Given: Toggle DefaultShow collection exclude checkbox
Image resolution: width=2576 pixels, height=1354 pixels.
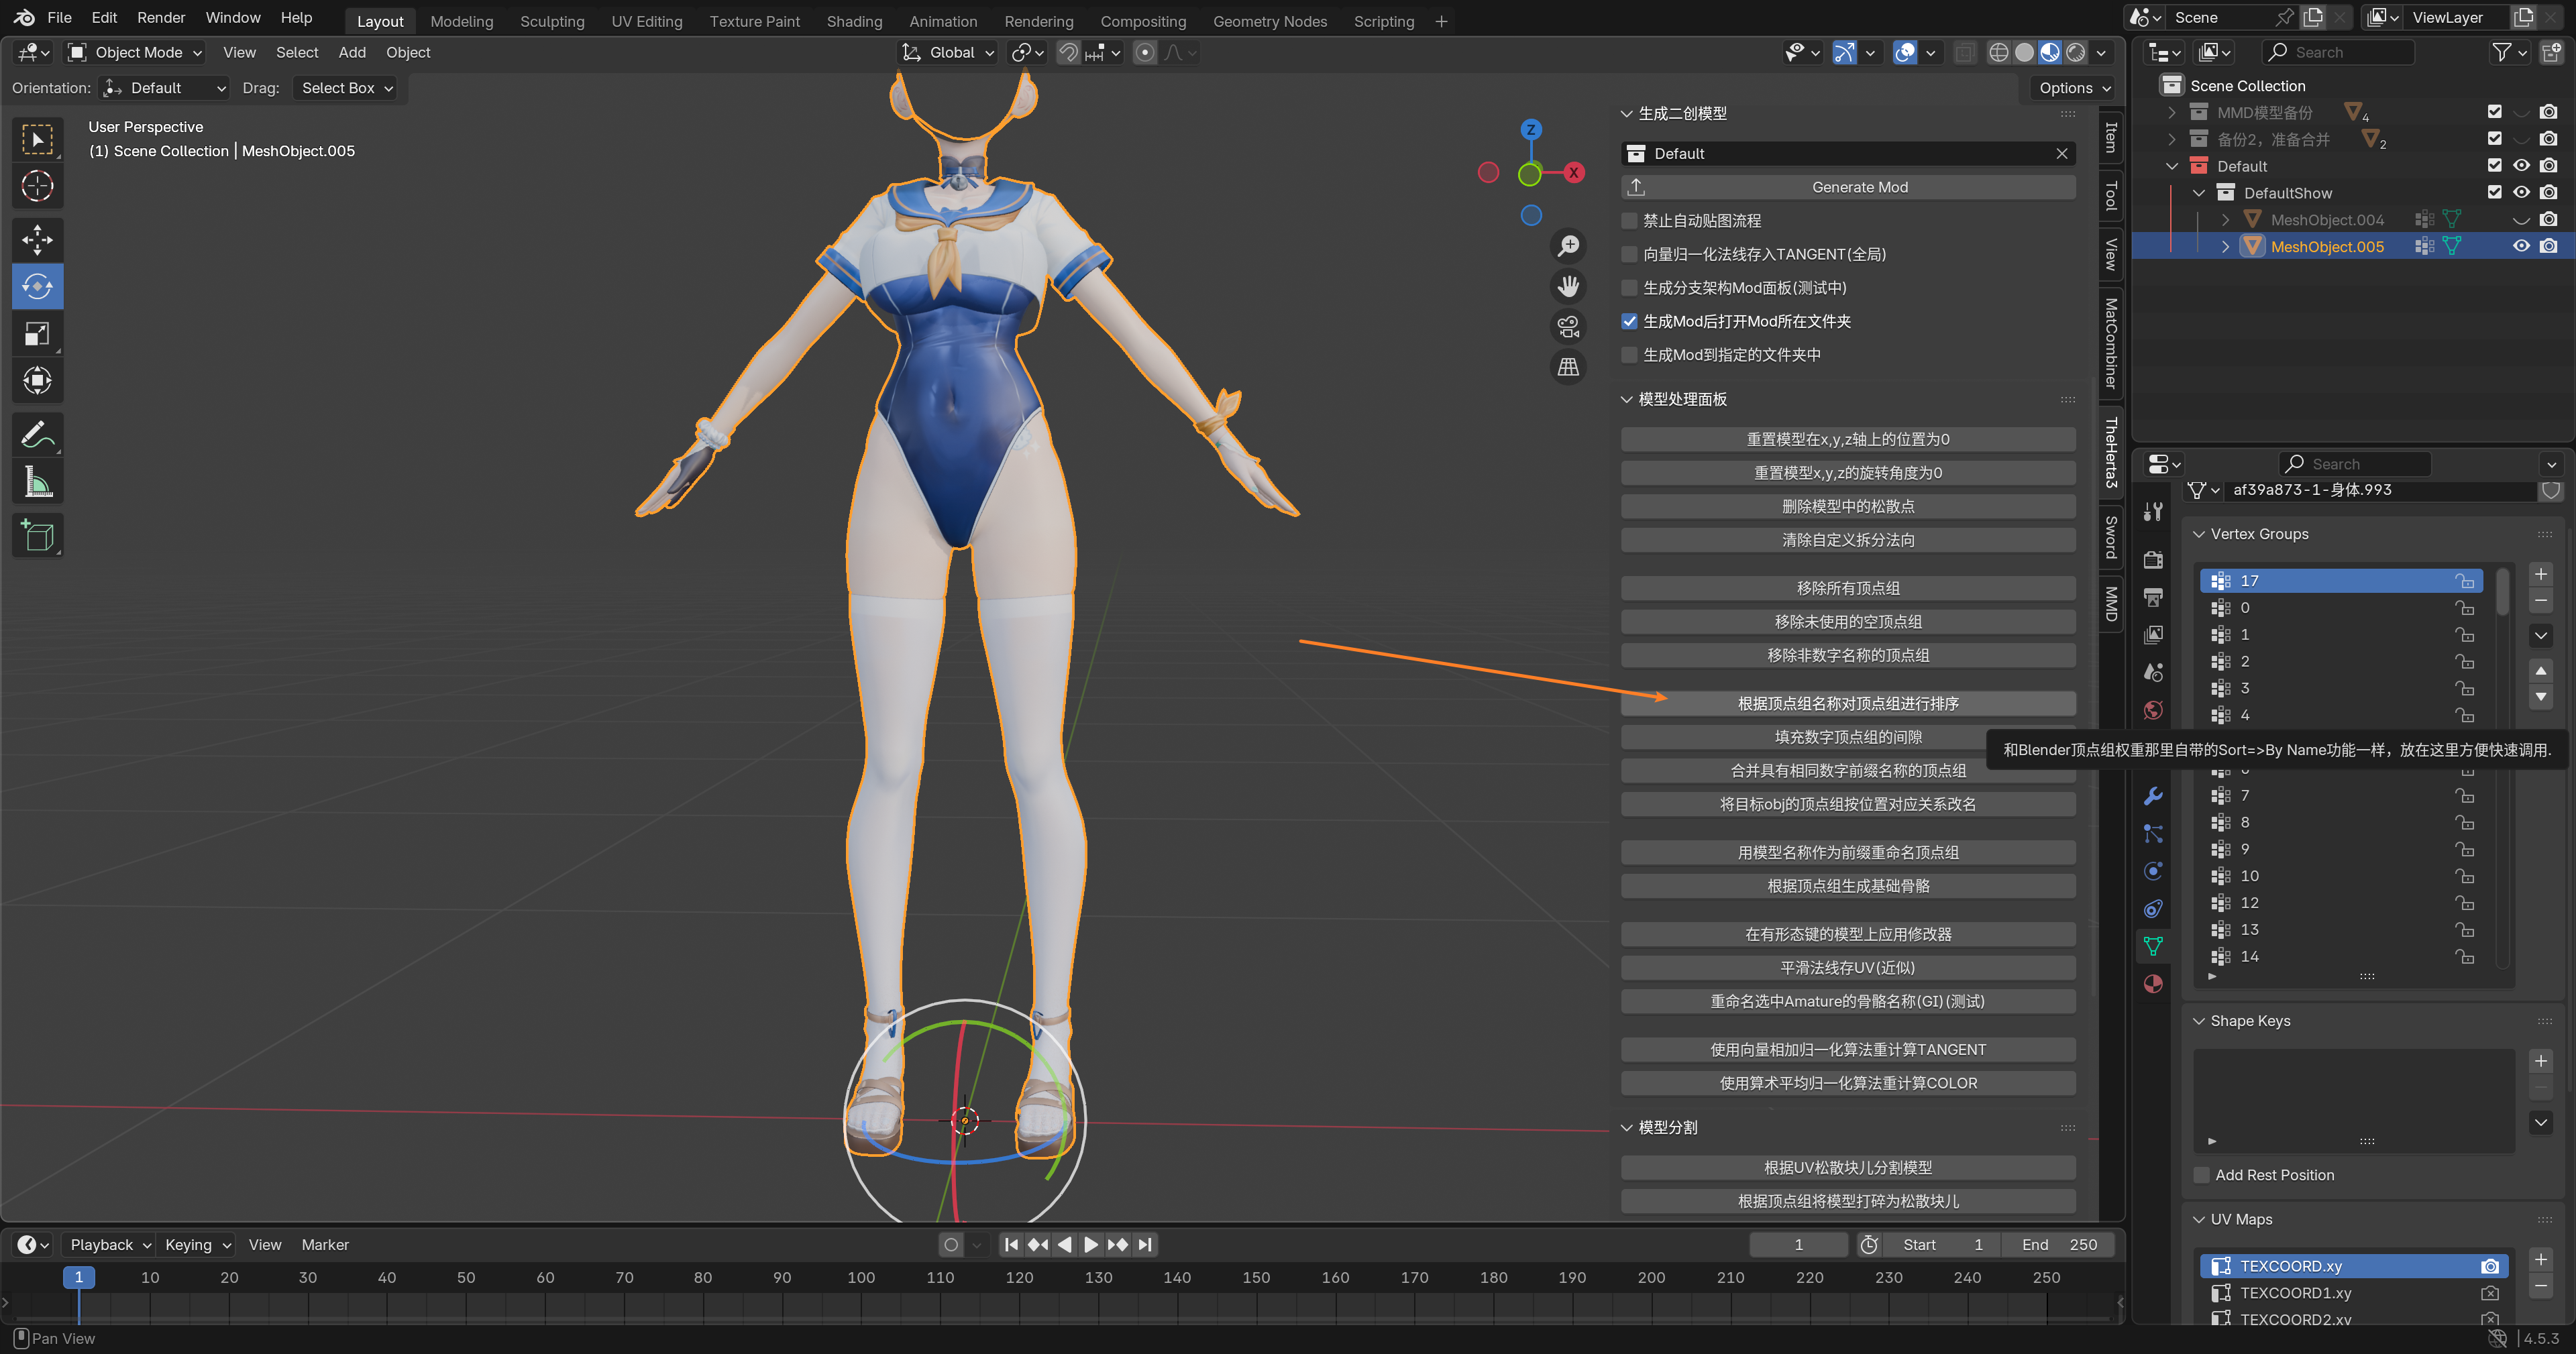Looking at the screenshot, I should pos(2494,192).
